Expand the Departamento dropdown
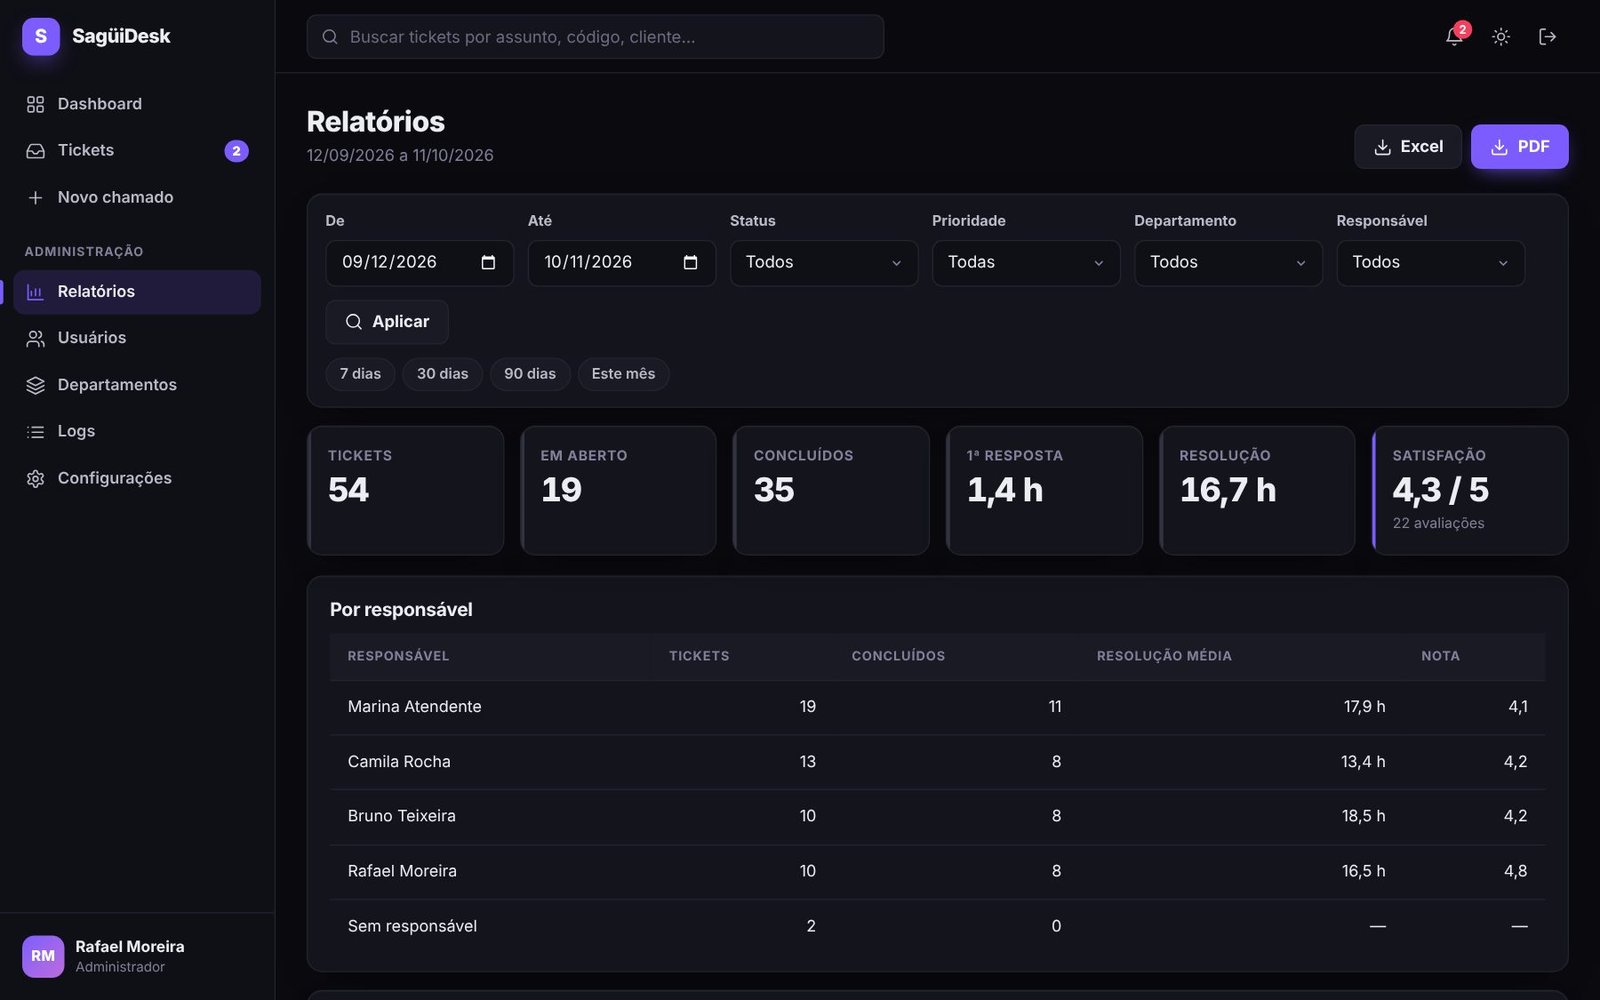This screenshot has height=1000, width=1600. tap(1228, 263)
